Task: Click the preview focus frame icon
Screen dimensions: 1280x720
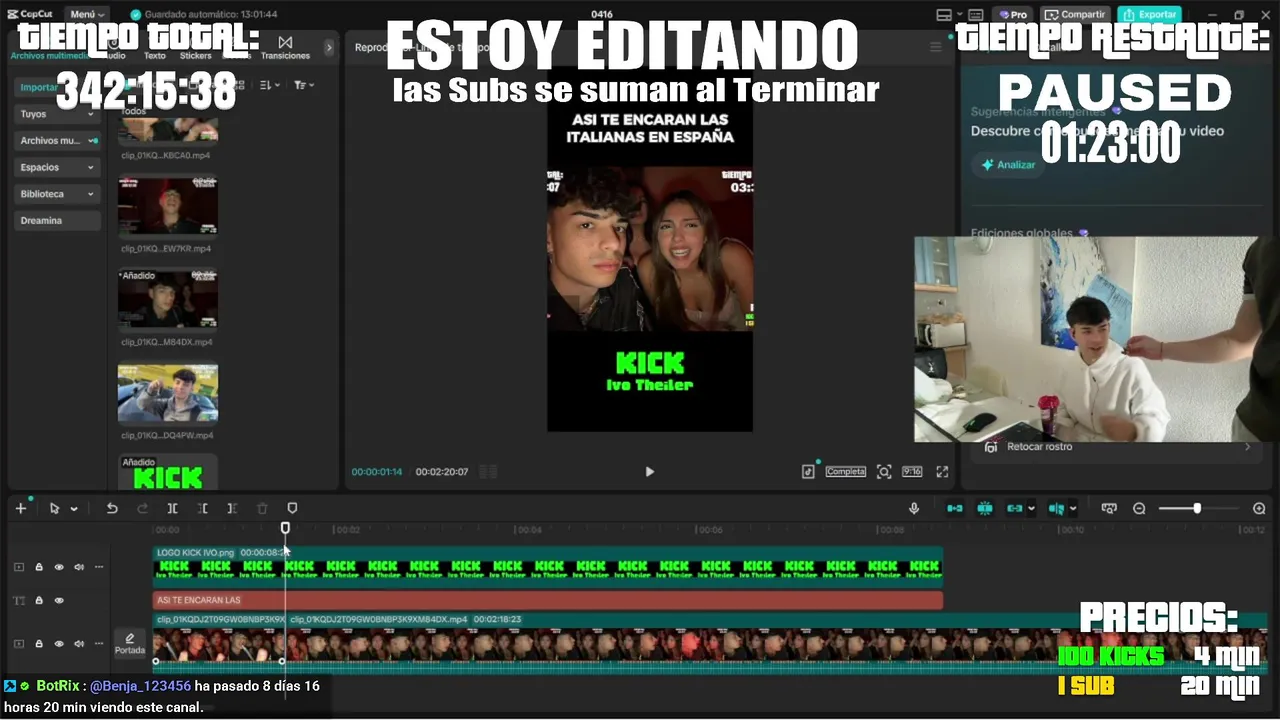Action: click(x=884, y=472)
